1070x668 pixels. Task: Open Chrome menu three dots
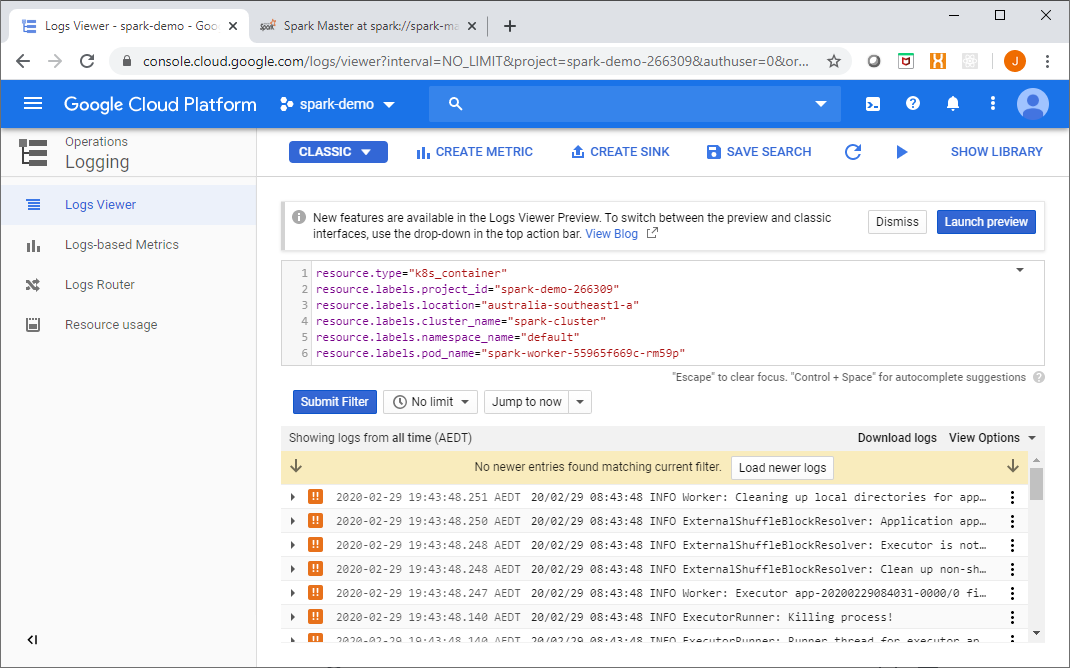coord(1047,61)
